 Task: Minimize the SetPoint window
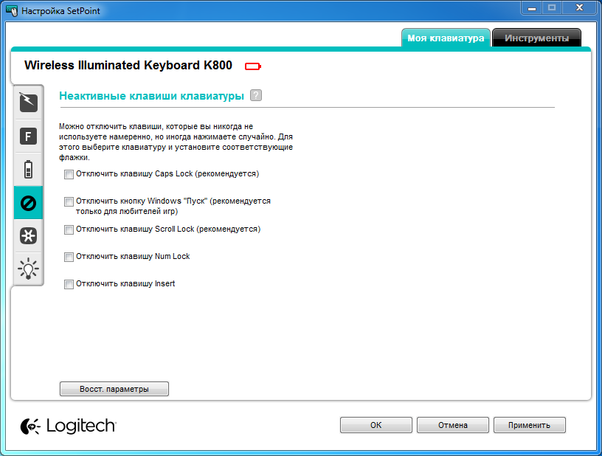(532, 8)
